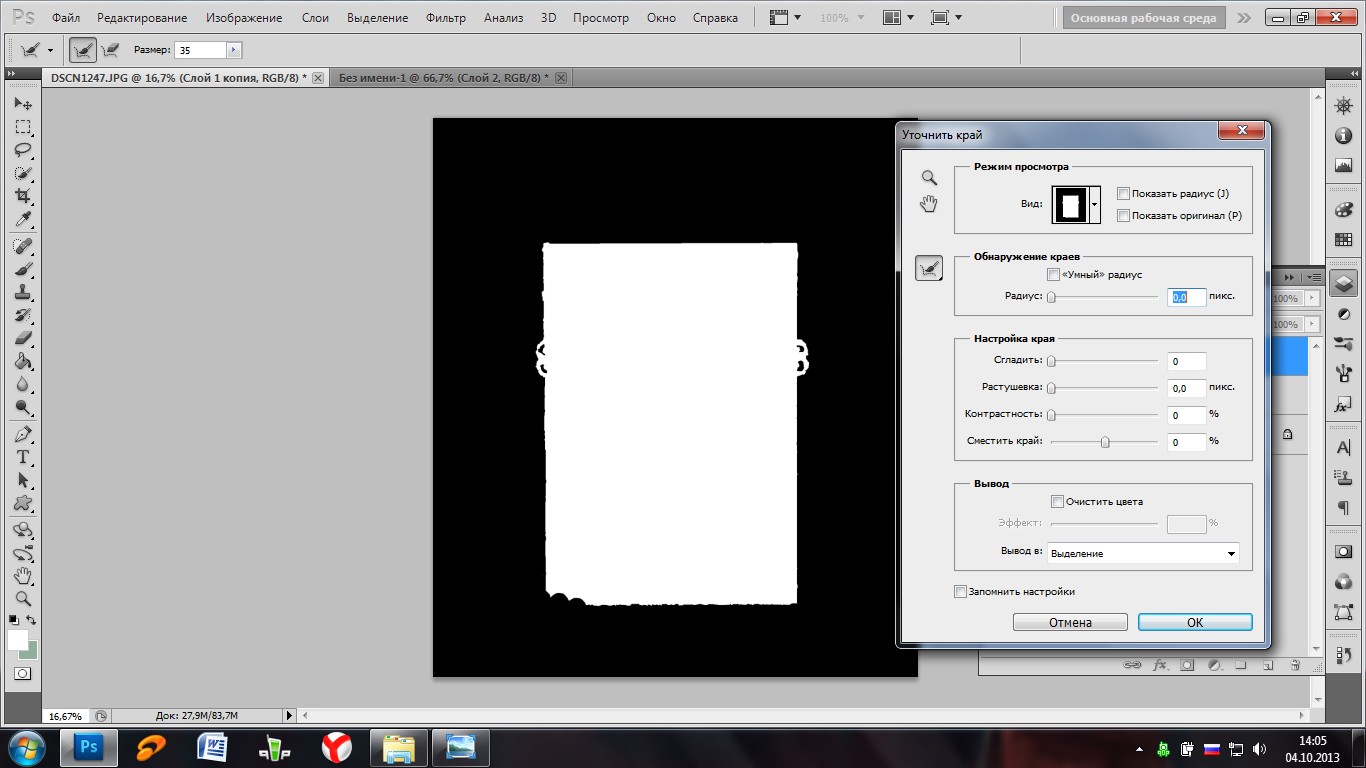This screenshot has width=1366, height=768.
Task: Click the Radius slider handle
Action: point(1051,297)
